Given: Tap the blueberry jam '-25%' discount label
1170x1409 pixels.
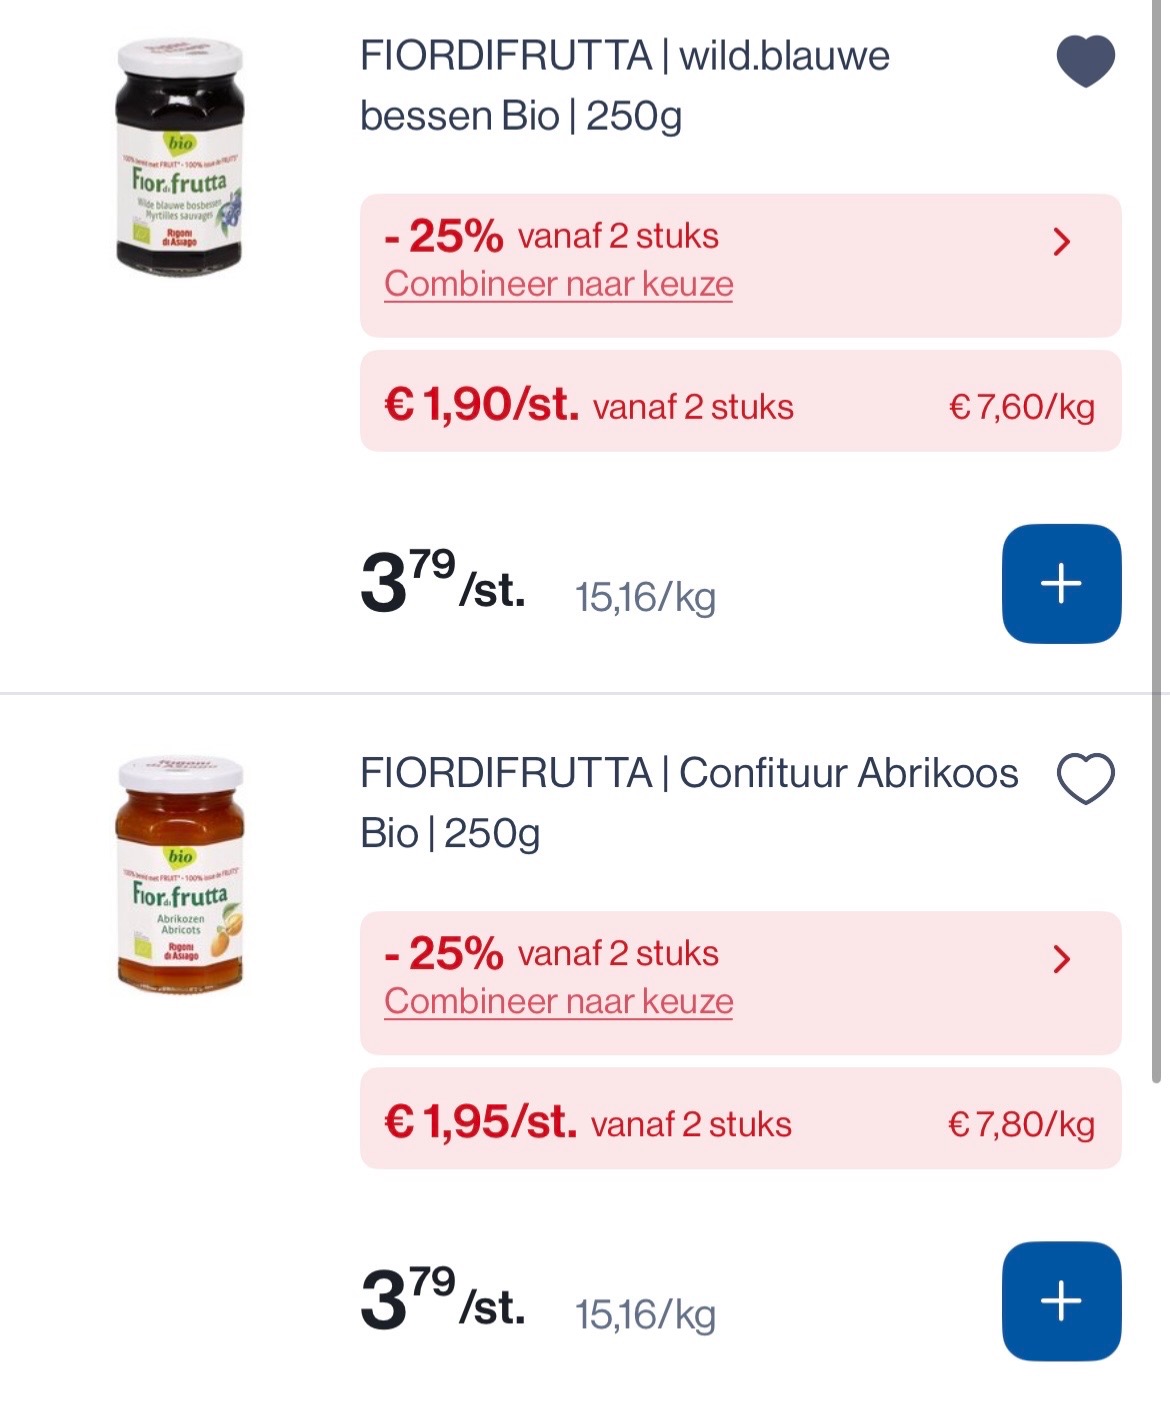Looking at the screenshot, I should coord(444,237).
